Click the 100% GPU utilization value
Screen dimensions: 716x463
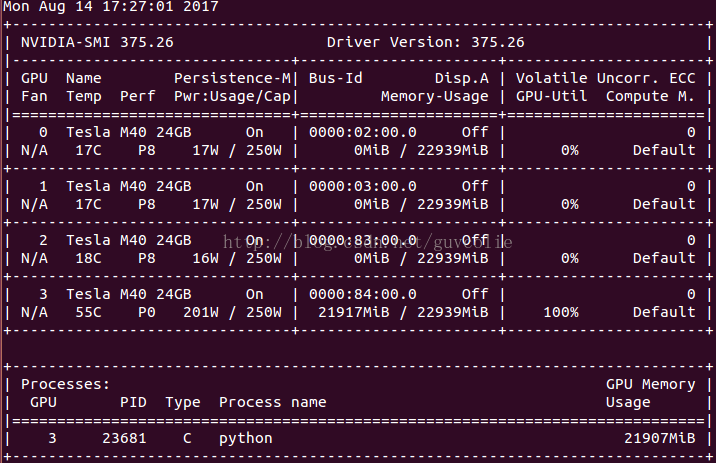pos(561,312)
